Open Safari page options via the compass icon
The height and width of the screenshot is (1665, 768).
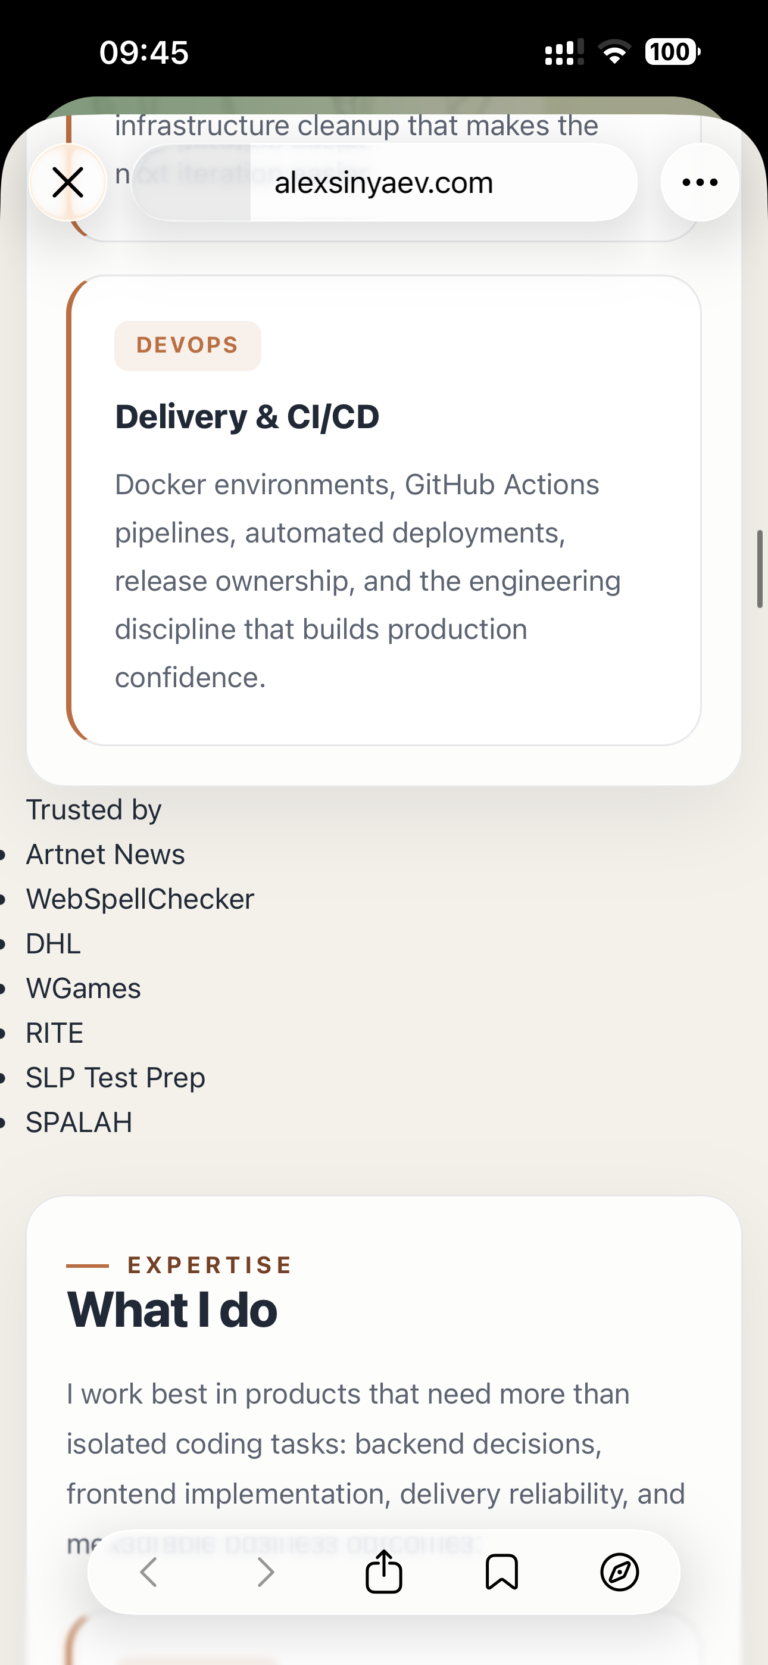(620, 1571)
